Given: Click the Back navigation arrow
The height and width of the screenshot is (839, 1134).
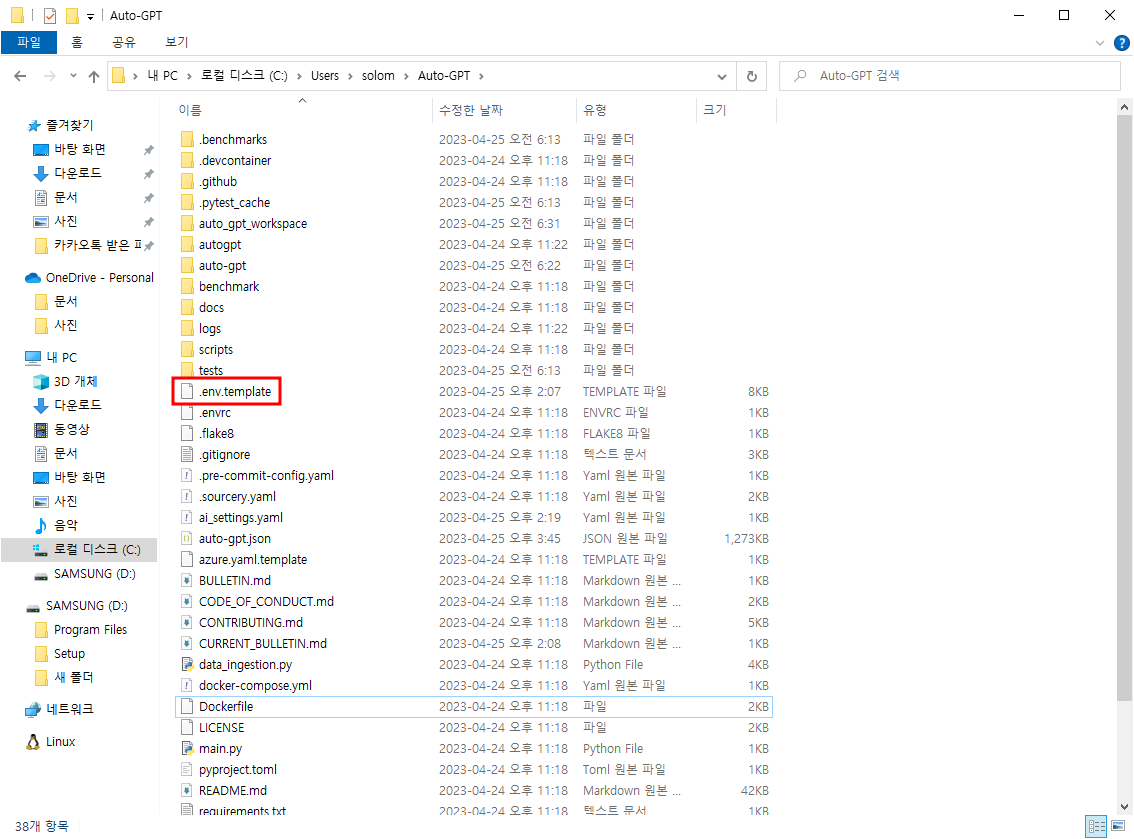Looking at the screenshot, I should [20, 76].
